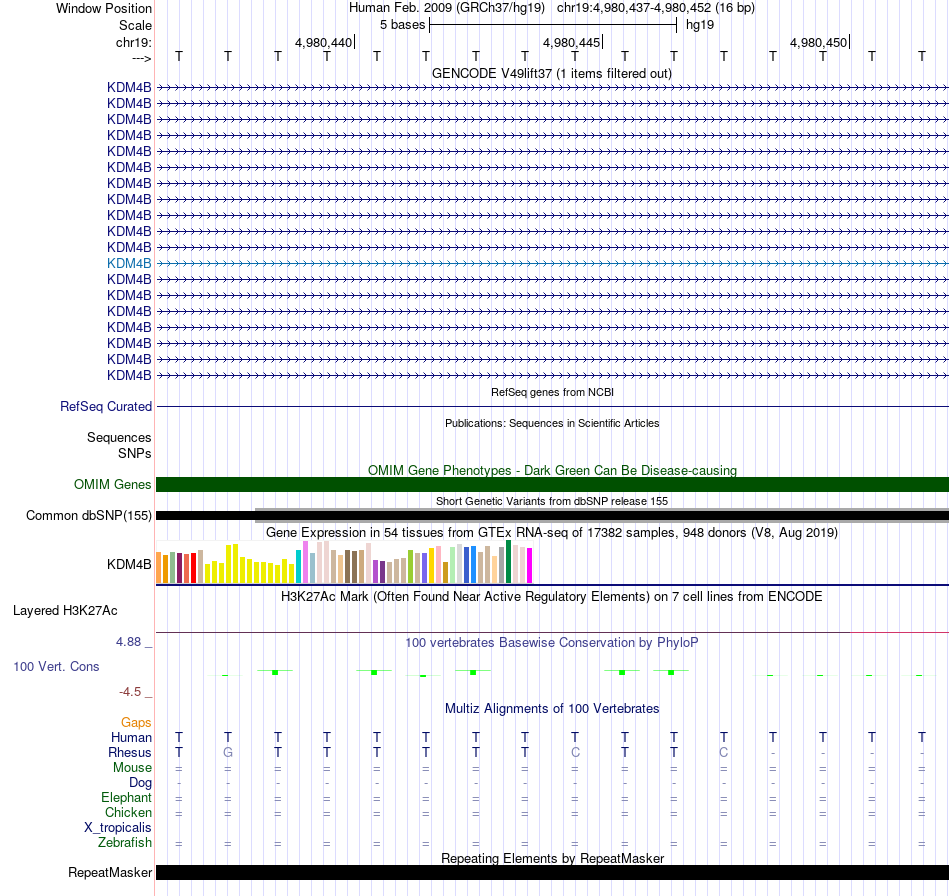Open the GTEx Gene Expression track title
The width and height of the screenshot is (950, 896).
[x=552, y=533]
